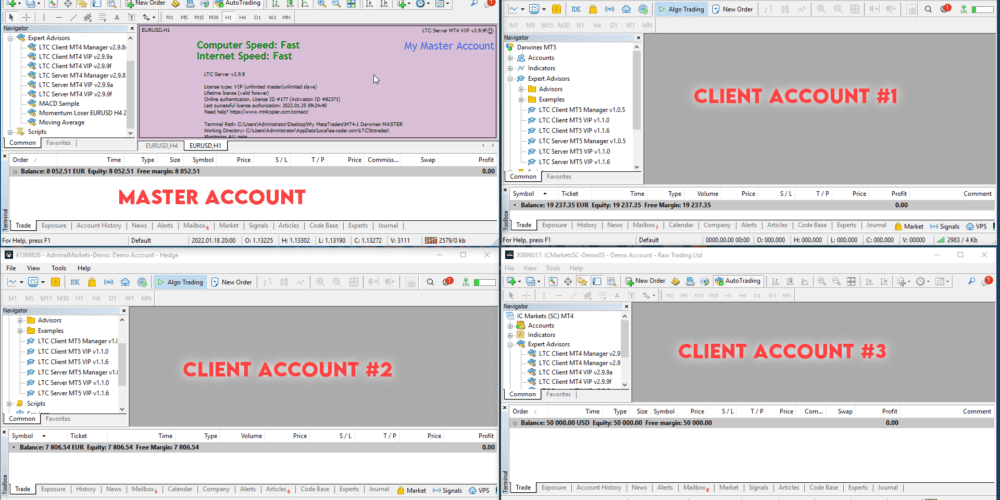This screenshot has height=500, width=1000.
Task: Open Market shopping bag icon in Client #1 toolbar
Action: (593, 10)
